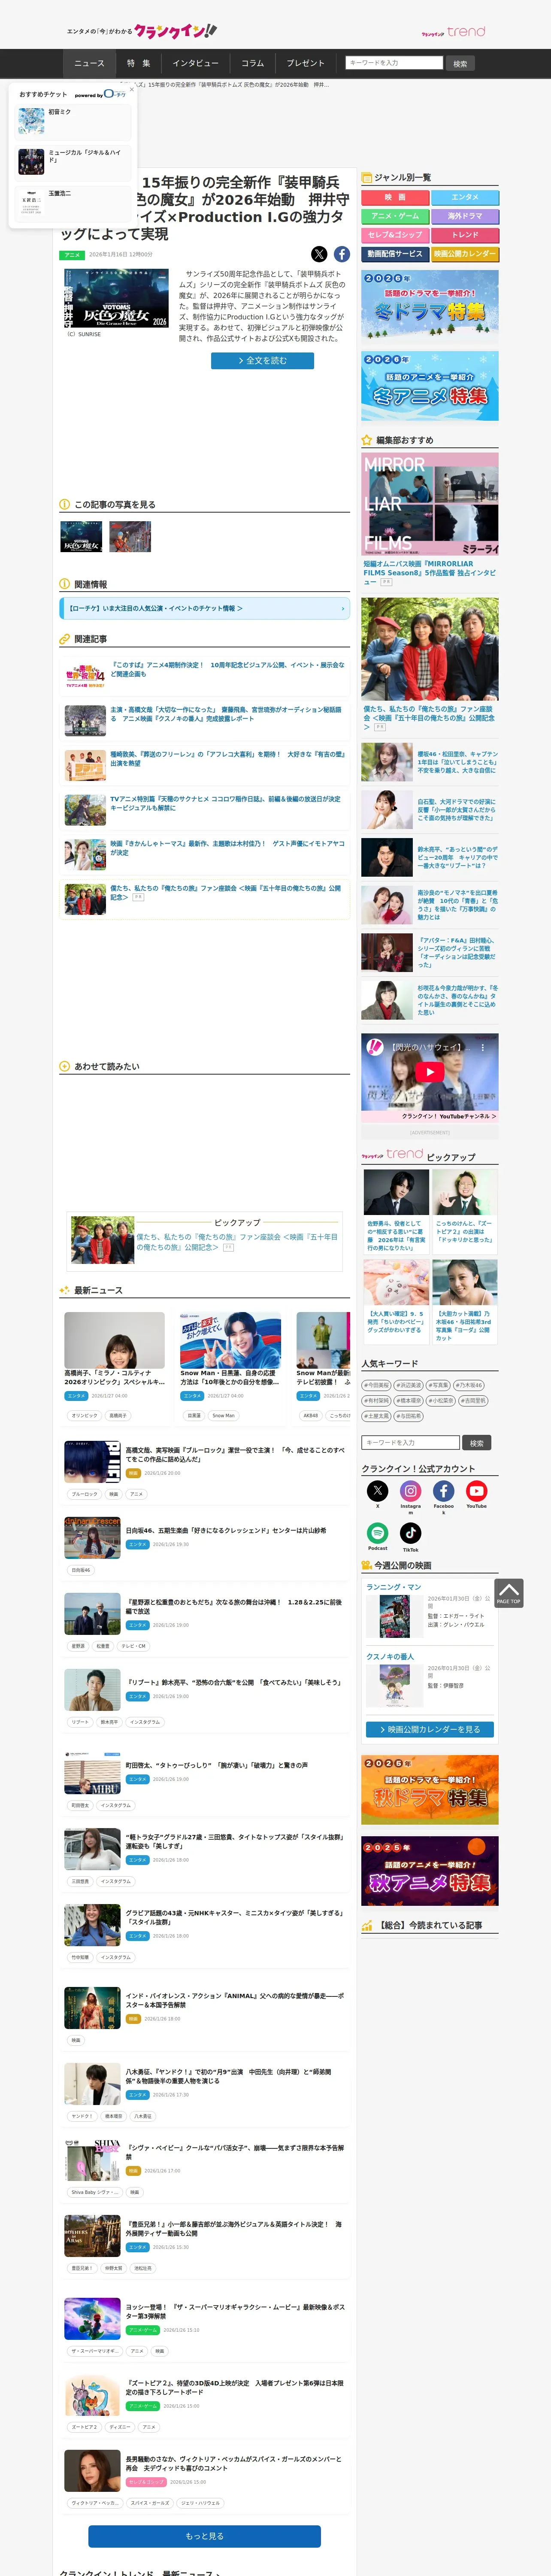This screenshot has height=2576, width=551.
Task: Open the プレゼント navigation tab
Action: coord(306,63)
